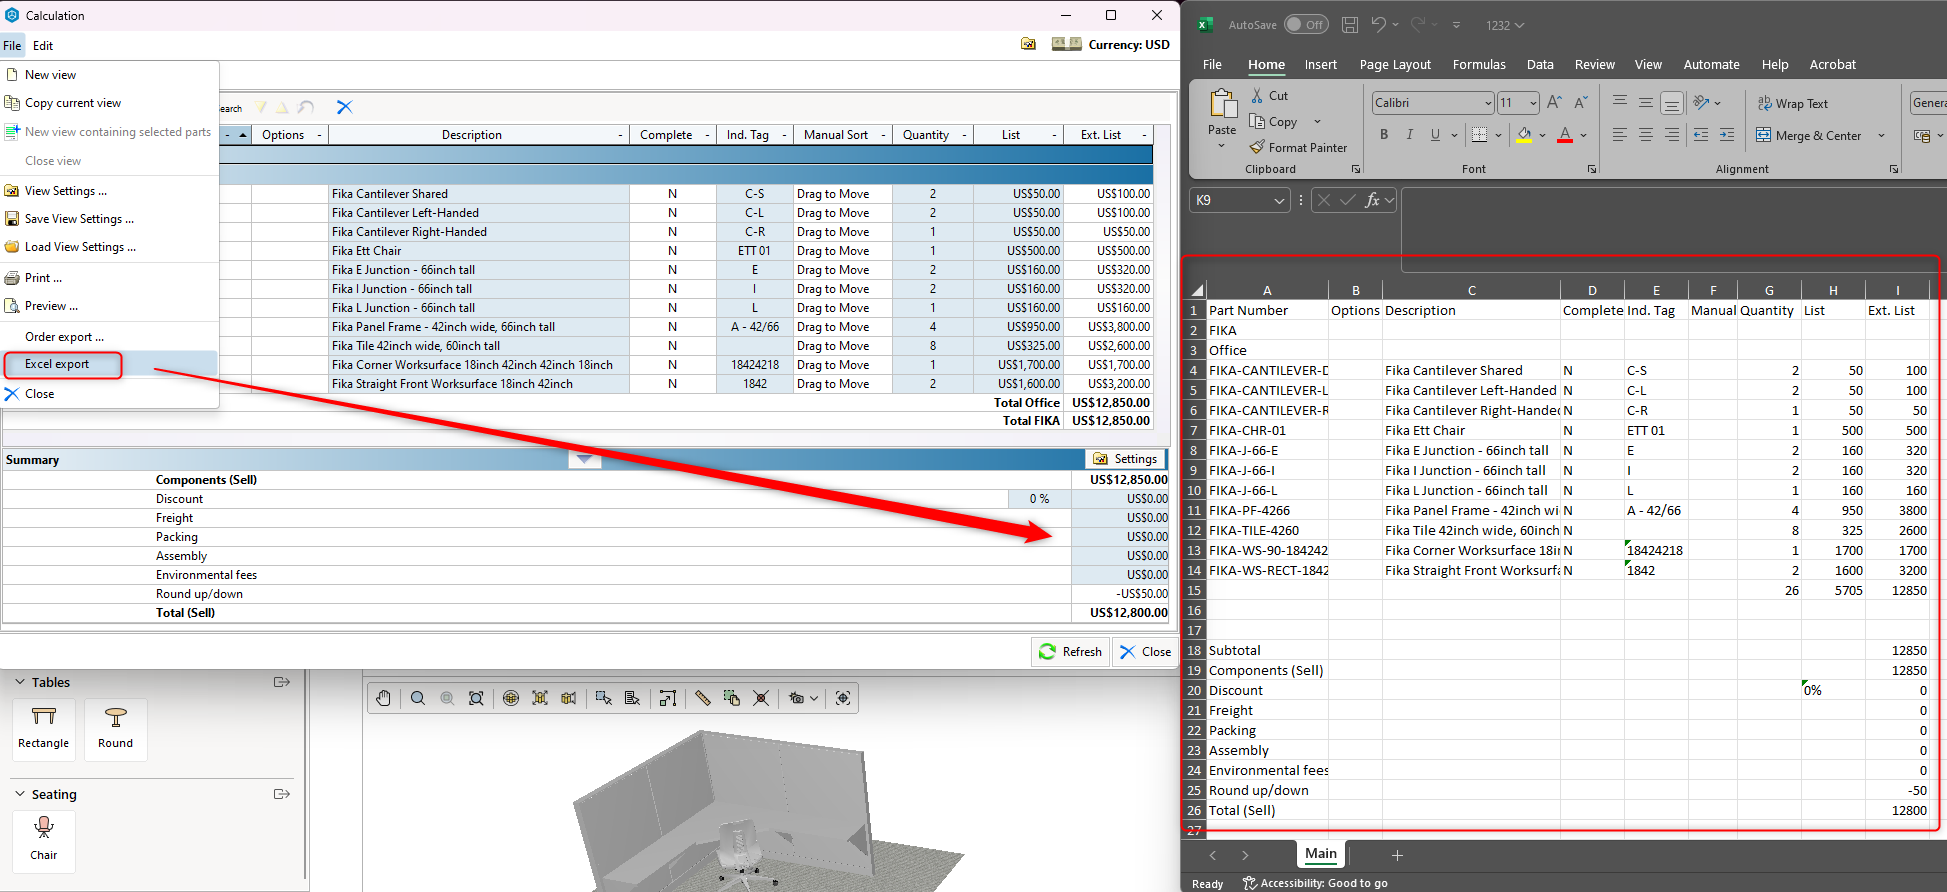Toggle Italic formatting in Excel

(1410, 134)
